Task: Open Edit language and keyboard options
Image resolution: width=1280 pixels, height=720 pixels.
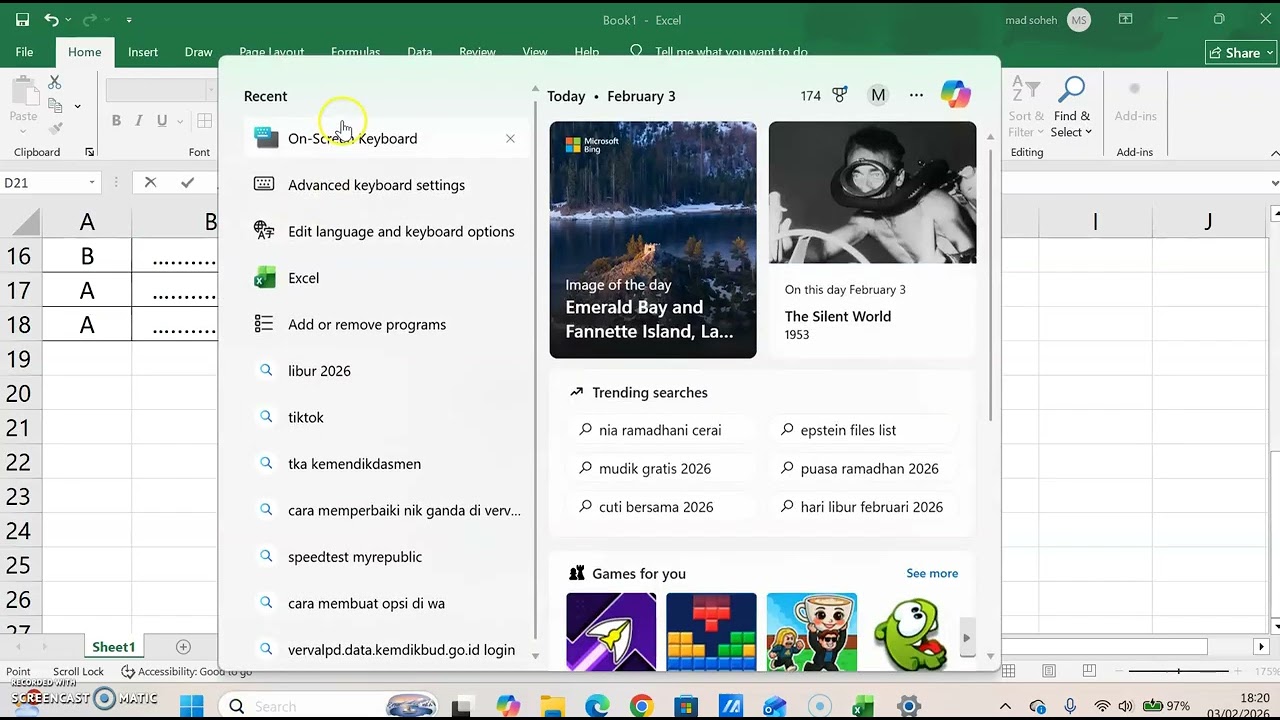Action: 385,231
